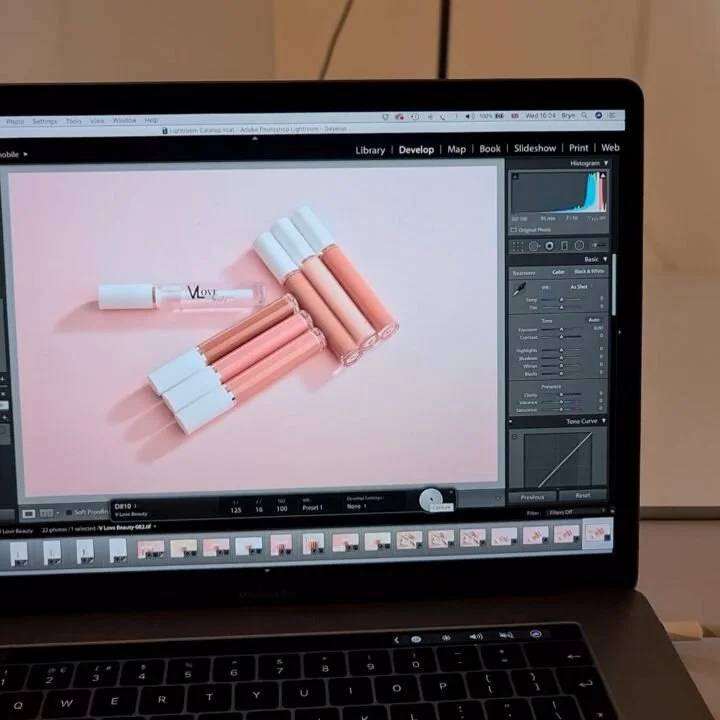Collapse the Tone Curve panel
Image resolution: width=720 pixels, height=720 pixels.
pos(604,421)
